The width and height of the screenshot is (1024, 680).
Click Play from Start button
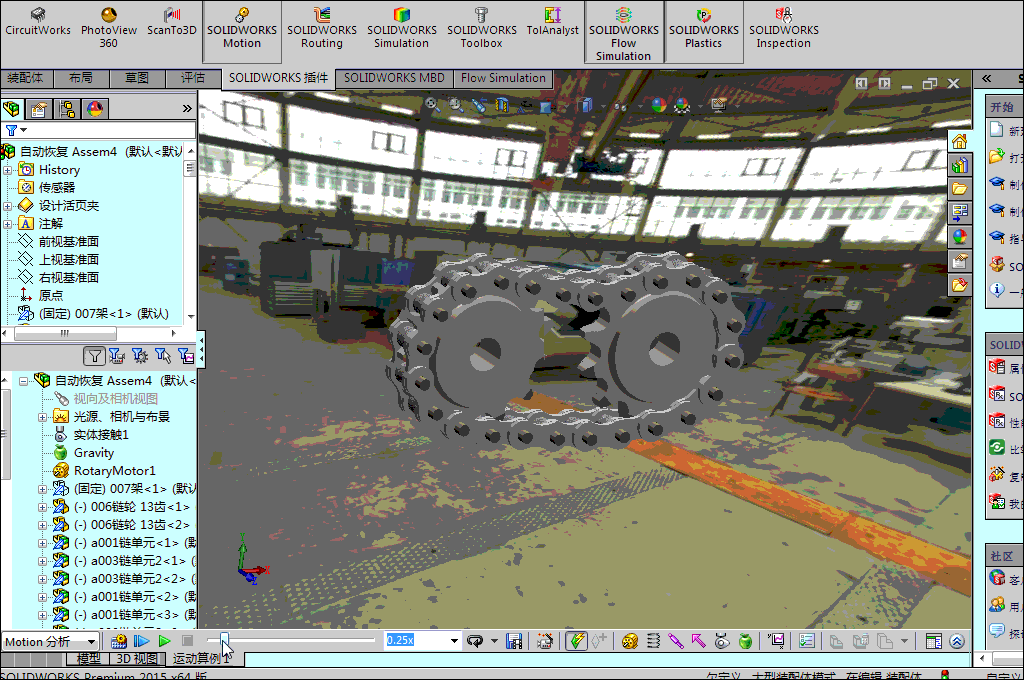point(141,641)
